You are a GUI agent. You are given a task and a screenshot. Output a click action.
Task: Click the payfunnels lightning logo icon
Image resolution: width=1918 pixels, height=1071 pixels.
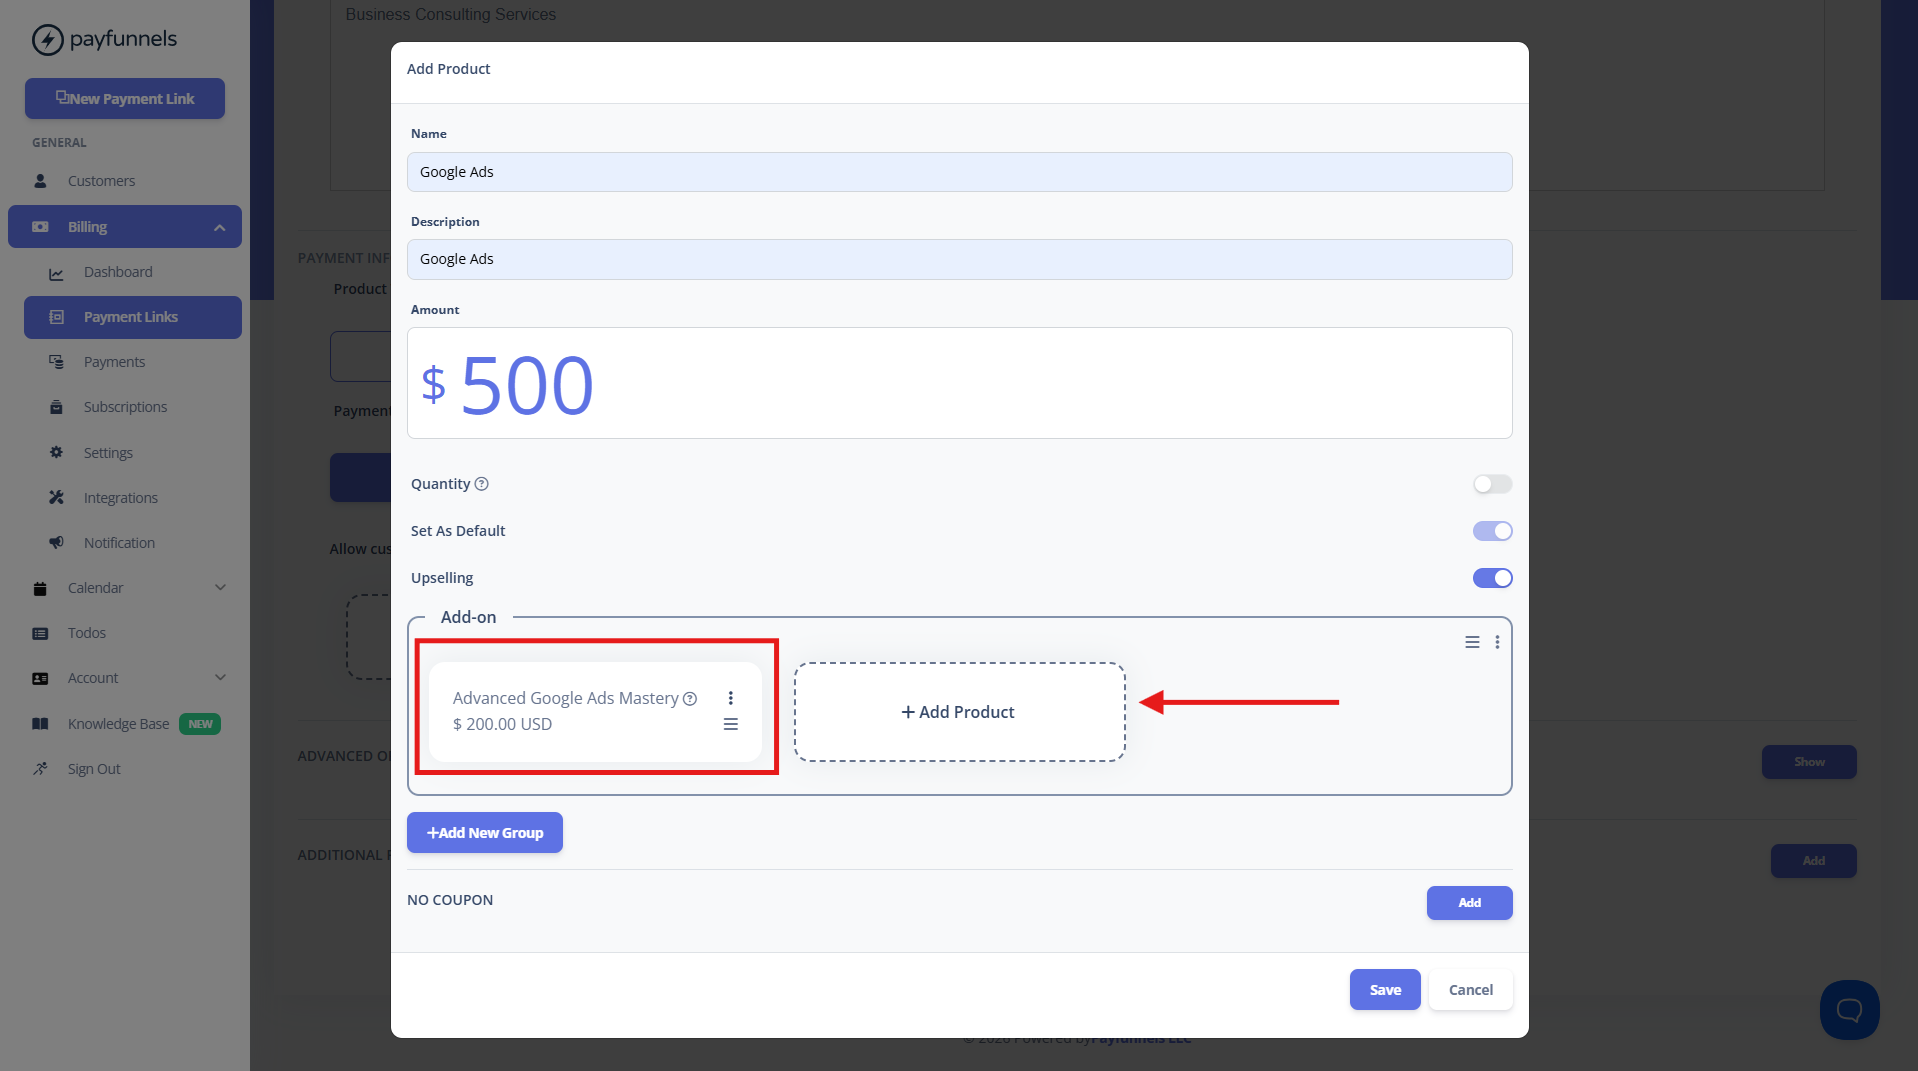point(47,40)
